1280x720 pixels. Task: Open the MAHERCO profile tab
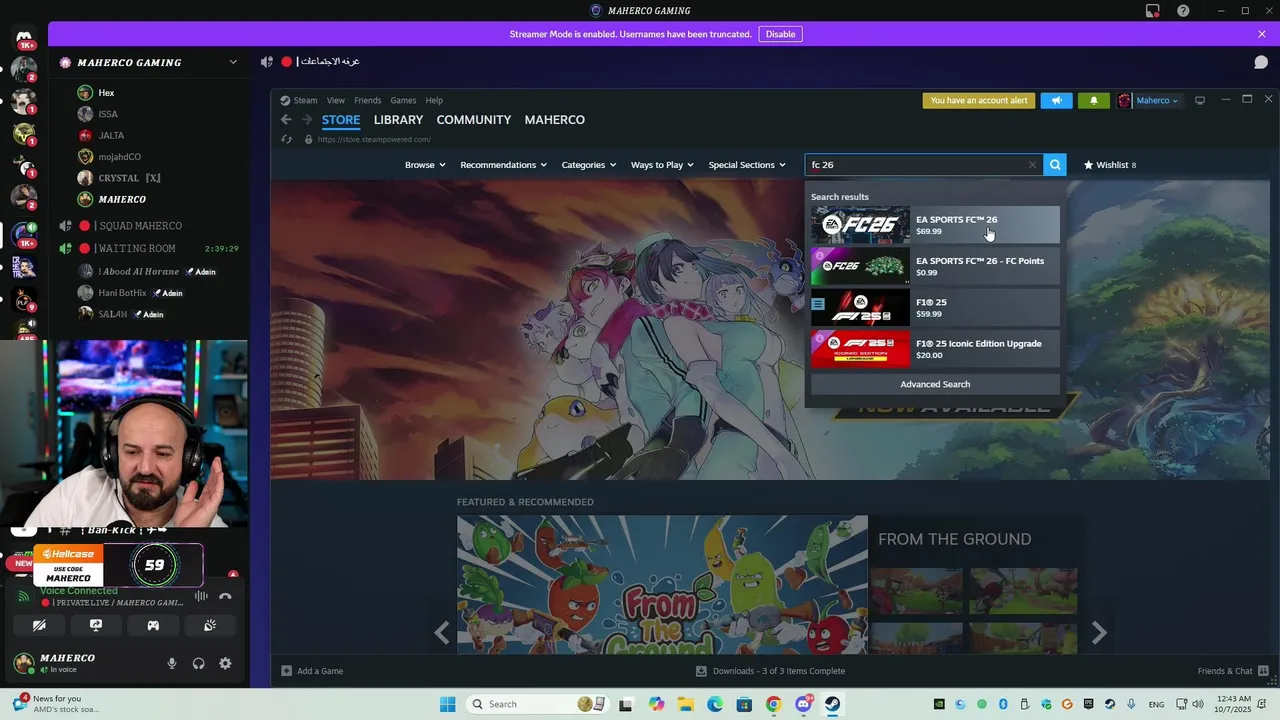[x=555, y=120]
